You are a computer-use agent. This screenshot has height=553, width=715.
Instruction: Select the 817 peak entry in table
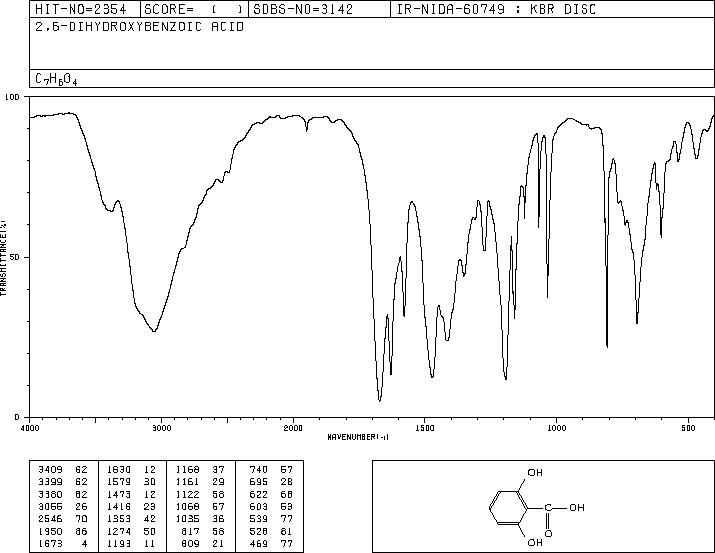click(x=204, y=532)
